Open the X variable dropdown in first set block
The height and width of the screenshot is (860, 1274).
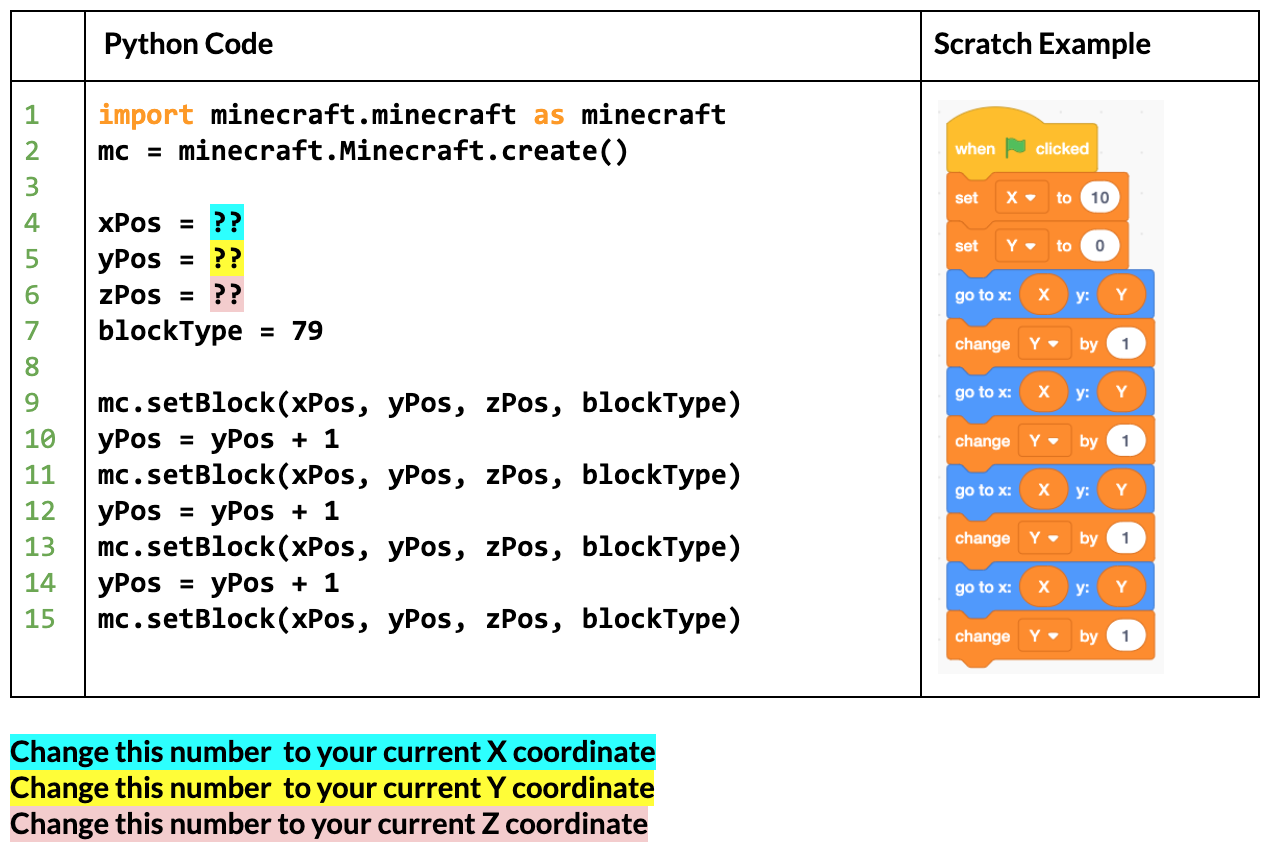pyautogui.click(x=1020, y=198)
